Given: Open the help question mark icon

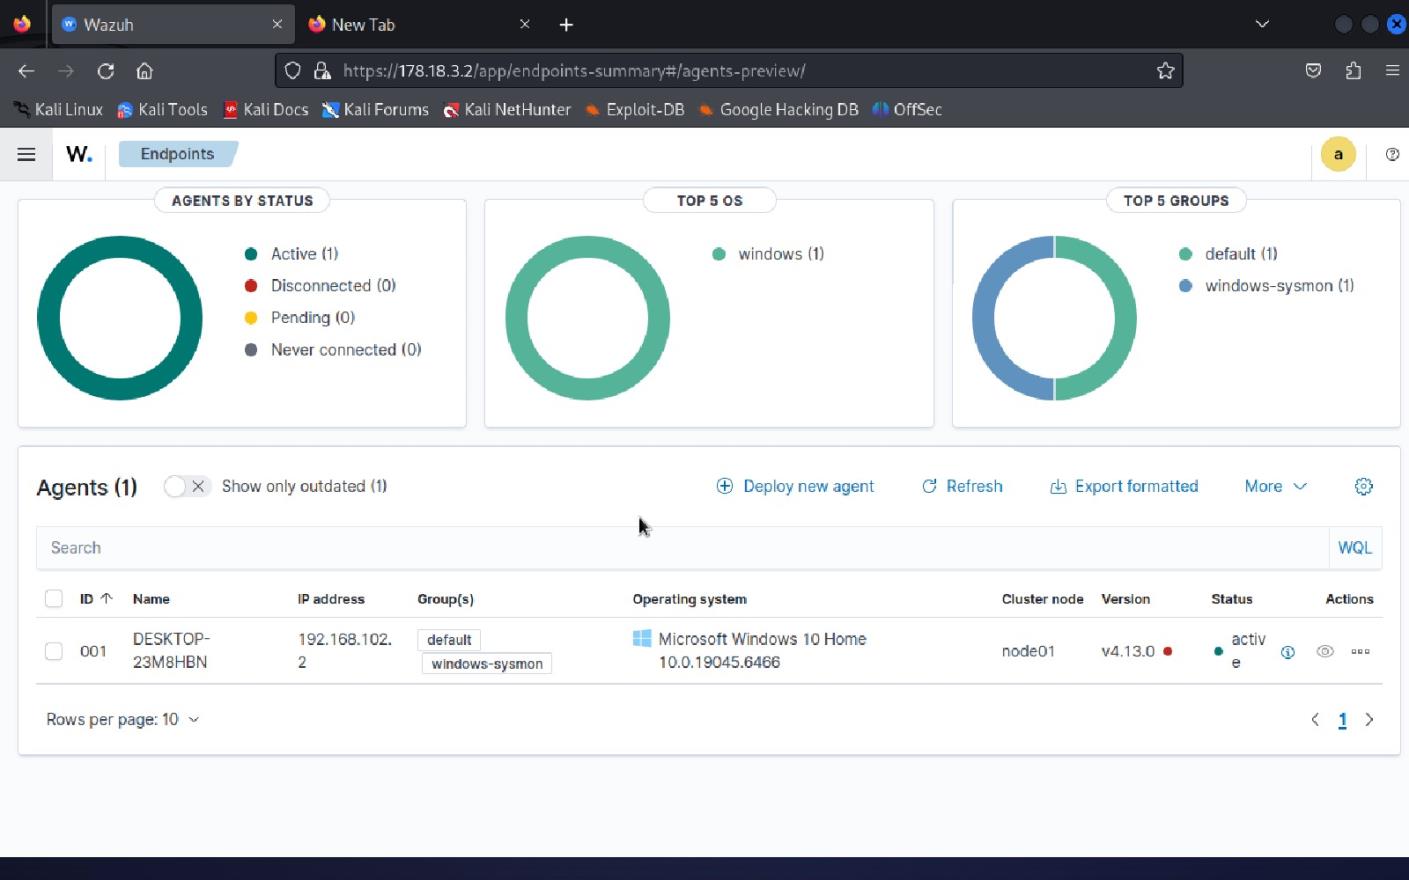Looking at the screenshot, I should tap(1392, 153).
